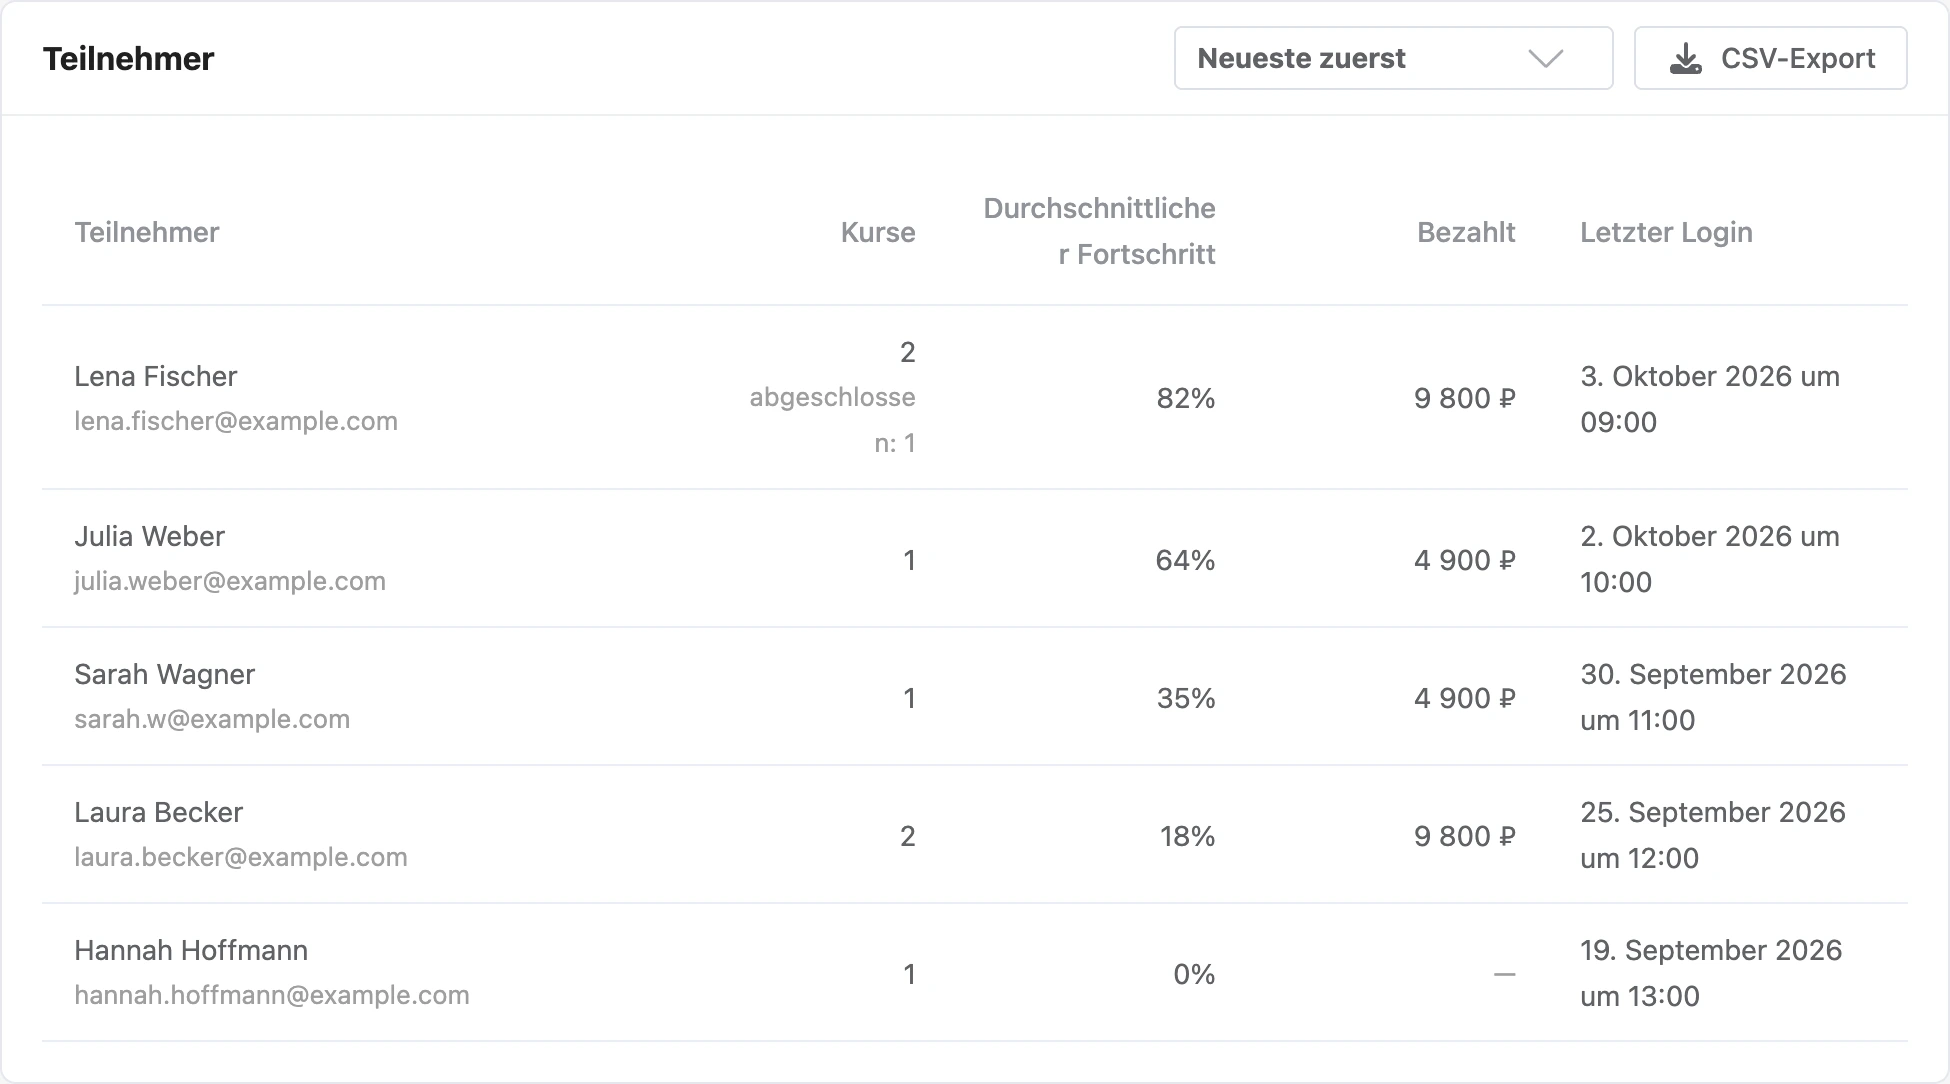The image size is (1950, 1084).
Task: Click the download icon in CSV-Export
Action: (1686, 59)
